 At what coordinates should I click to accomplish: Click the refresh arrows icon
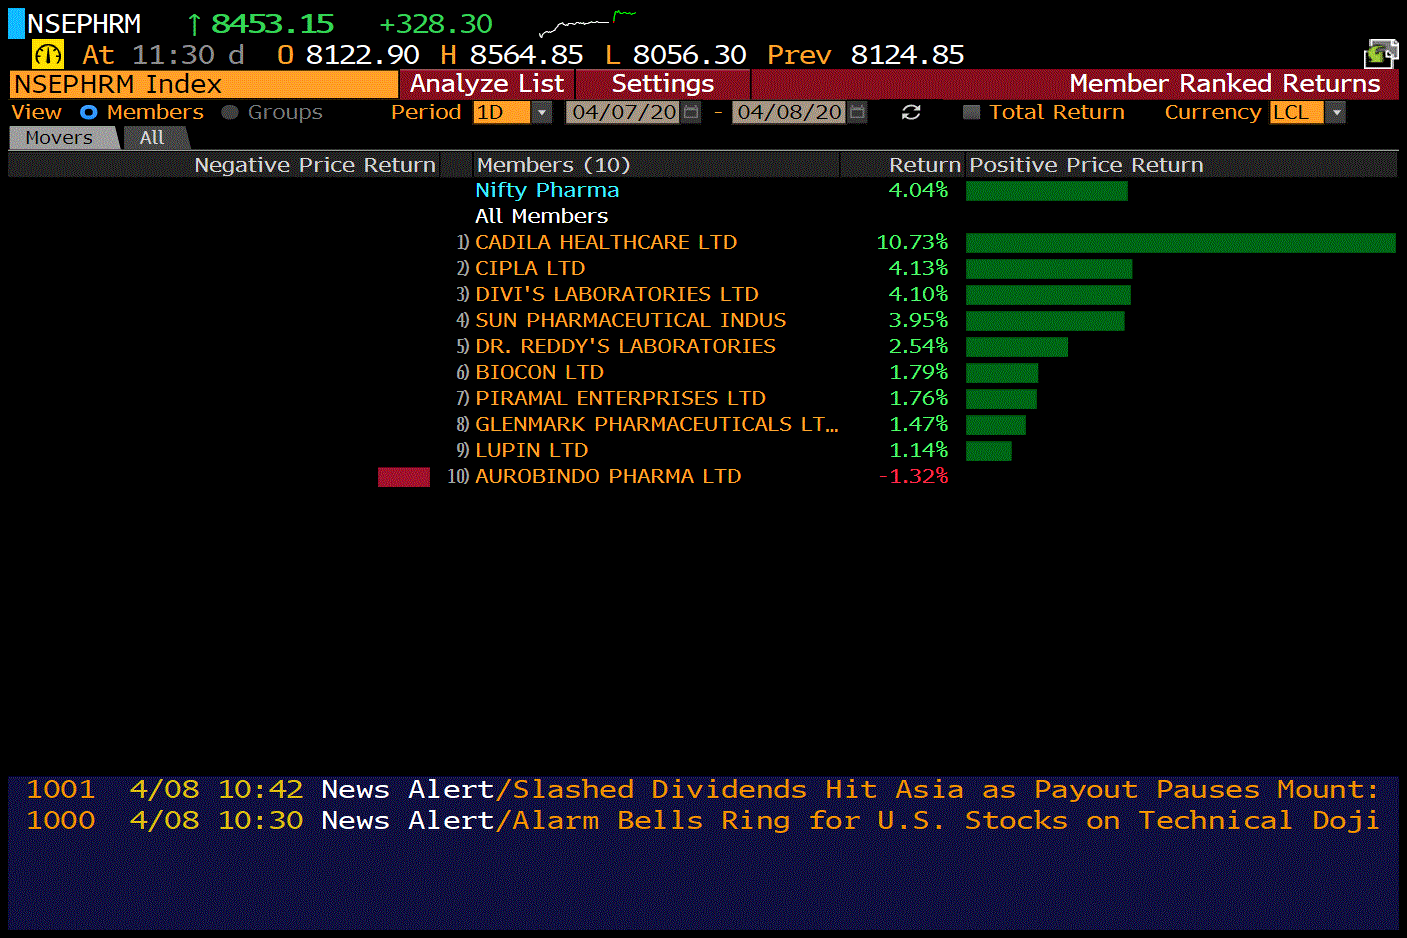[x=911, y=113]
